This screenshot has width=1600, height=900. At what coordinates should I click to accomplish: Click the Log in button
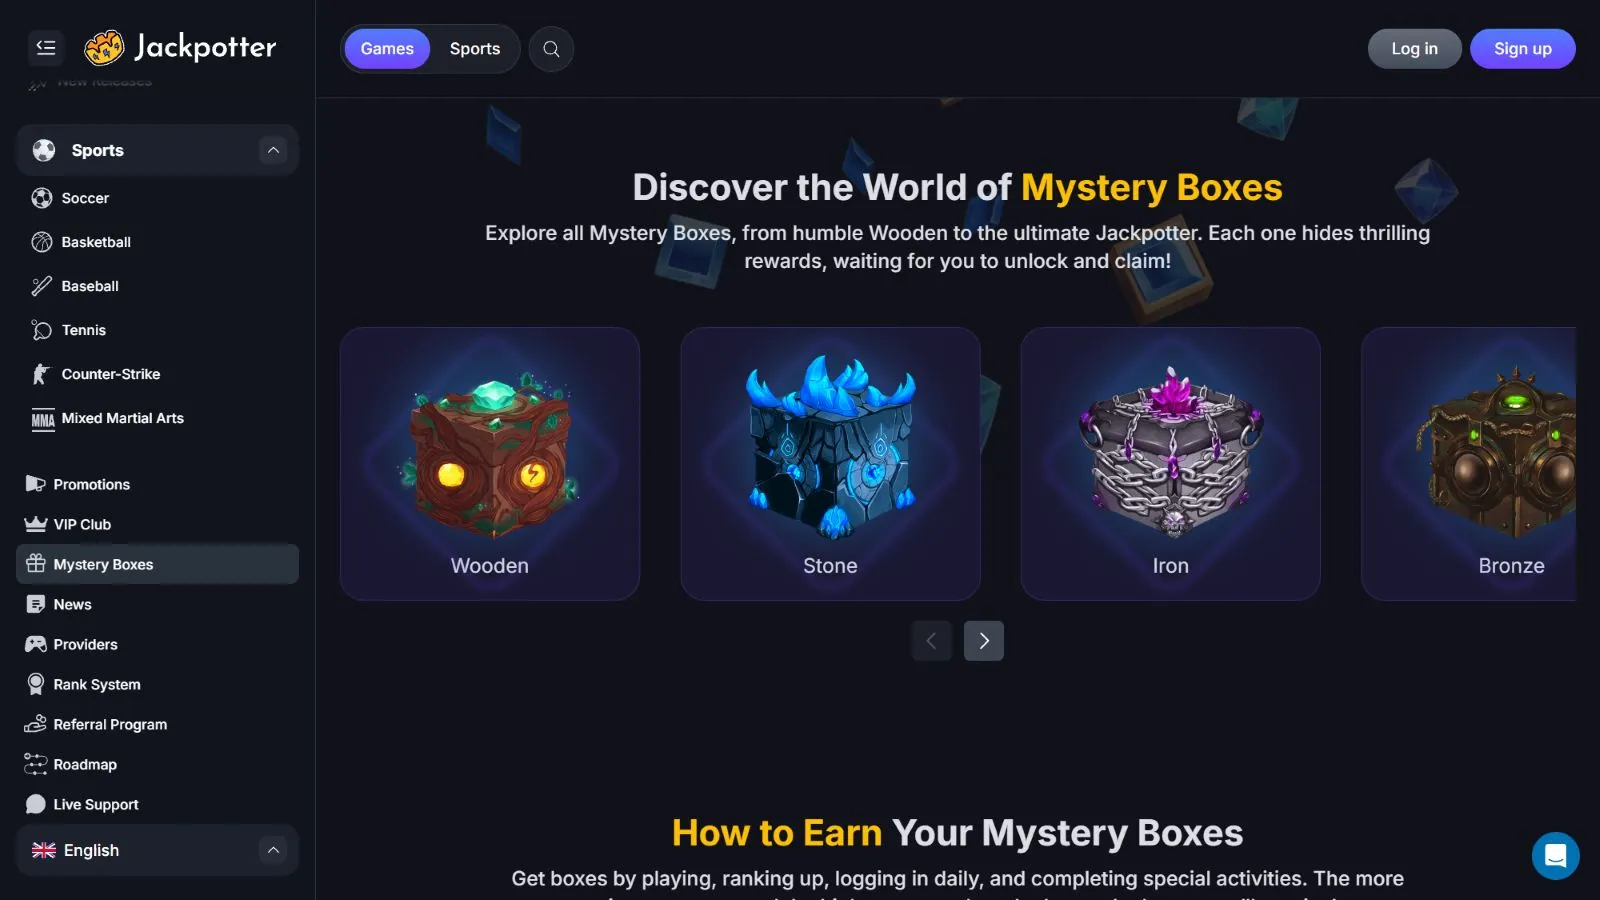point(1414,49)
